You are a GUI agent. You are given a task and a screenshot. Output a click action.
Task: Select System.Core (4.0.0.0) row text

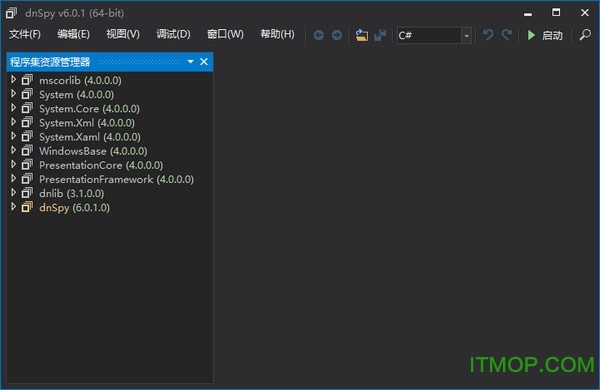(x=89, y=109)
